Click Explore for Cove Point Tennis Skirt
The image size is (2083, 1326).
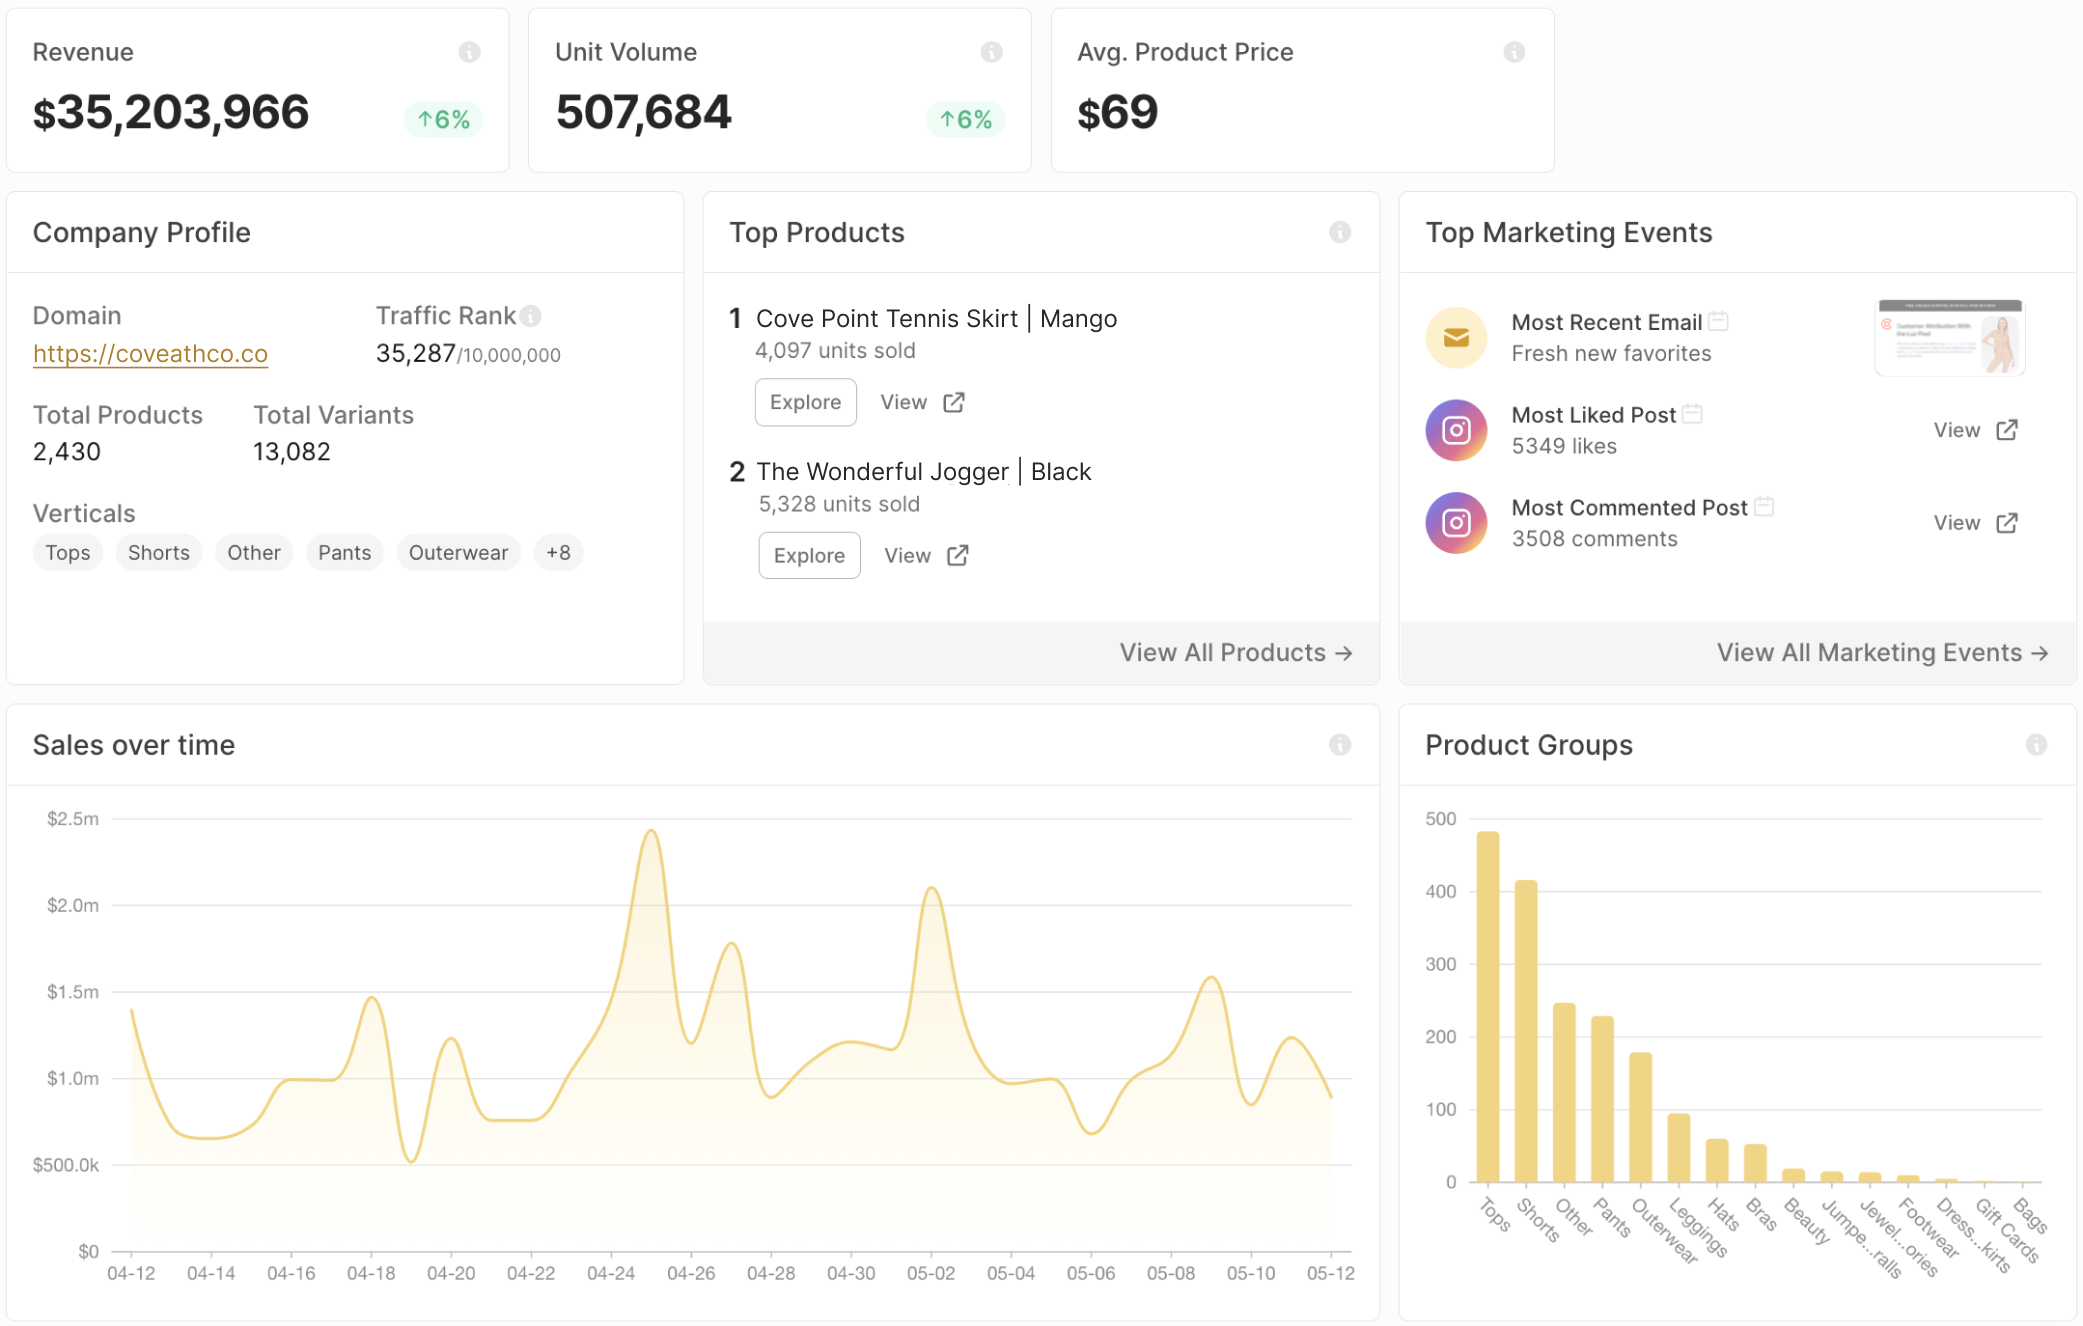point(805,402)
